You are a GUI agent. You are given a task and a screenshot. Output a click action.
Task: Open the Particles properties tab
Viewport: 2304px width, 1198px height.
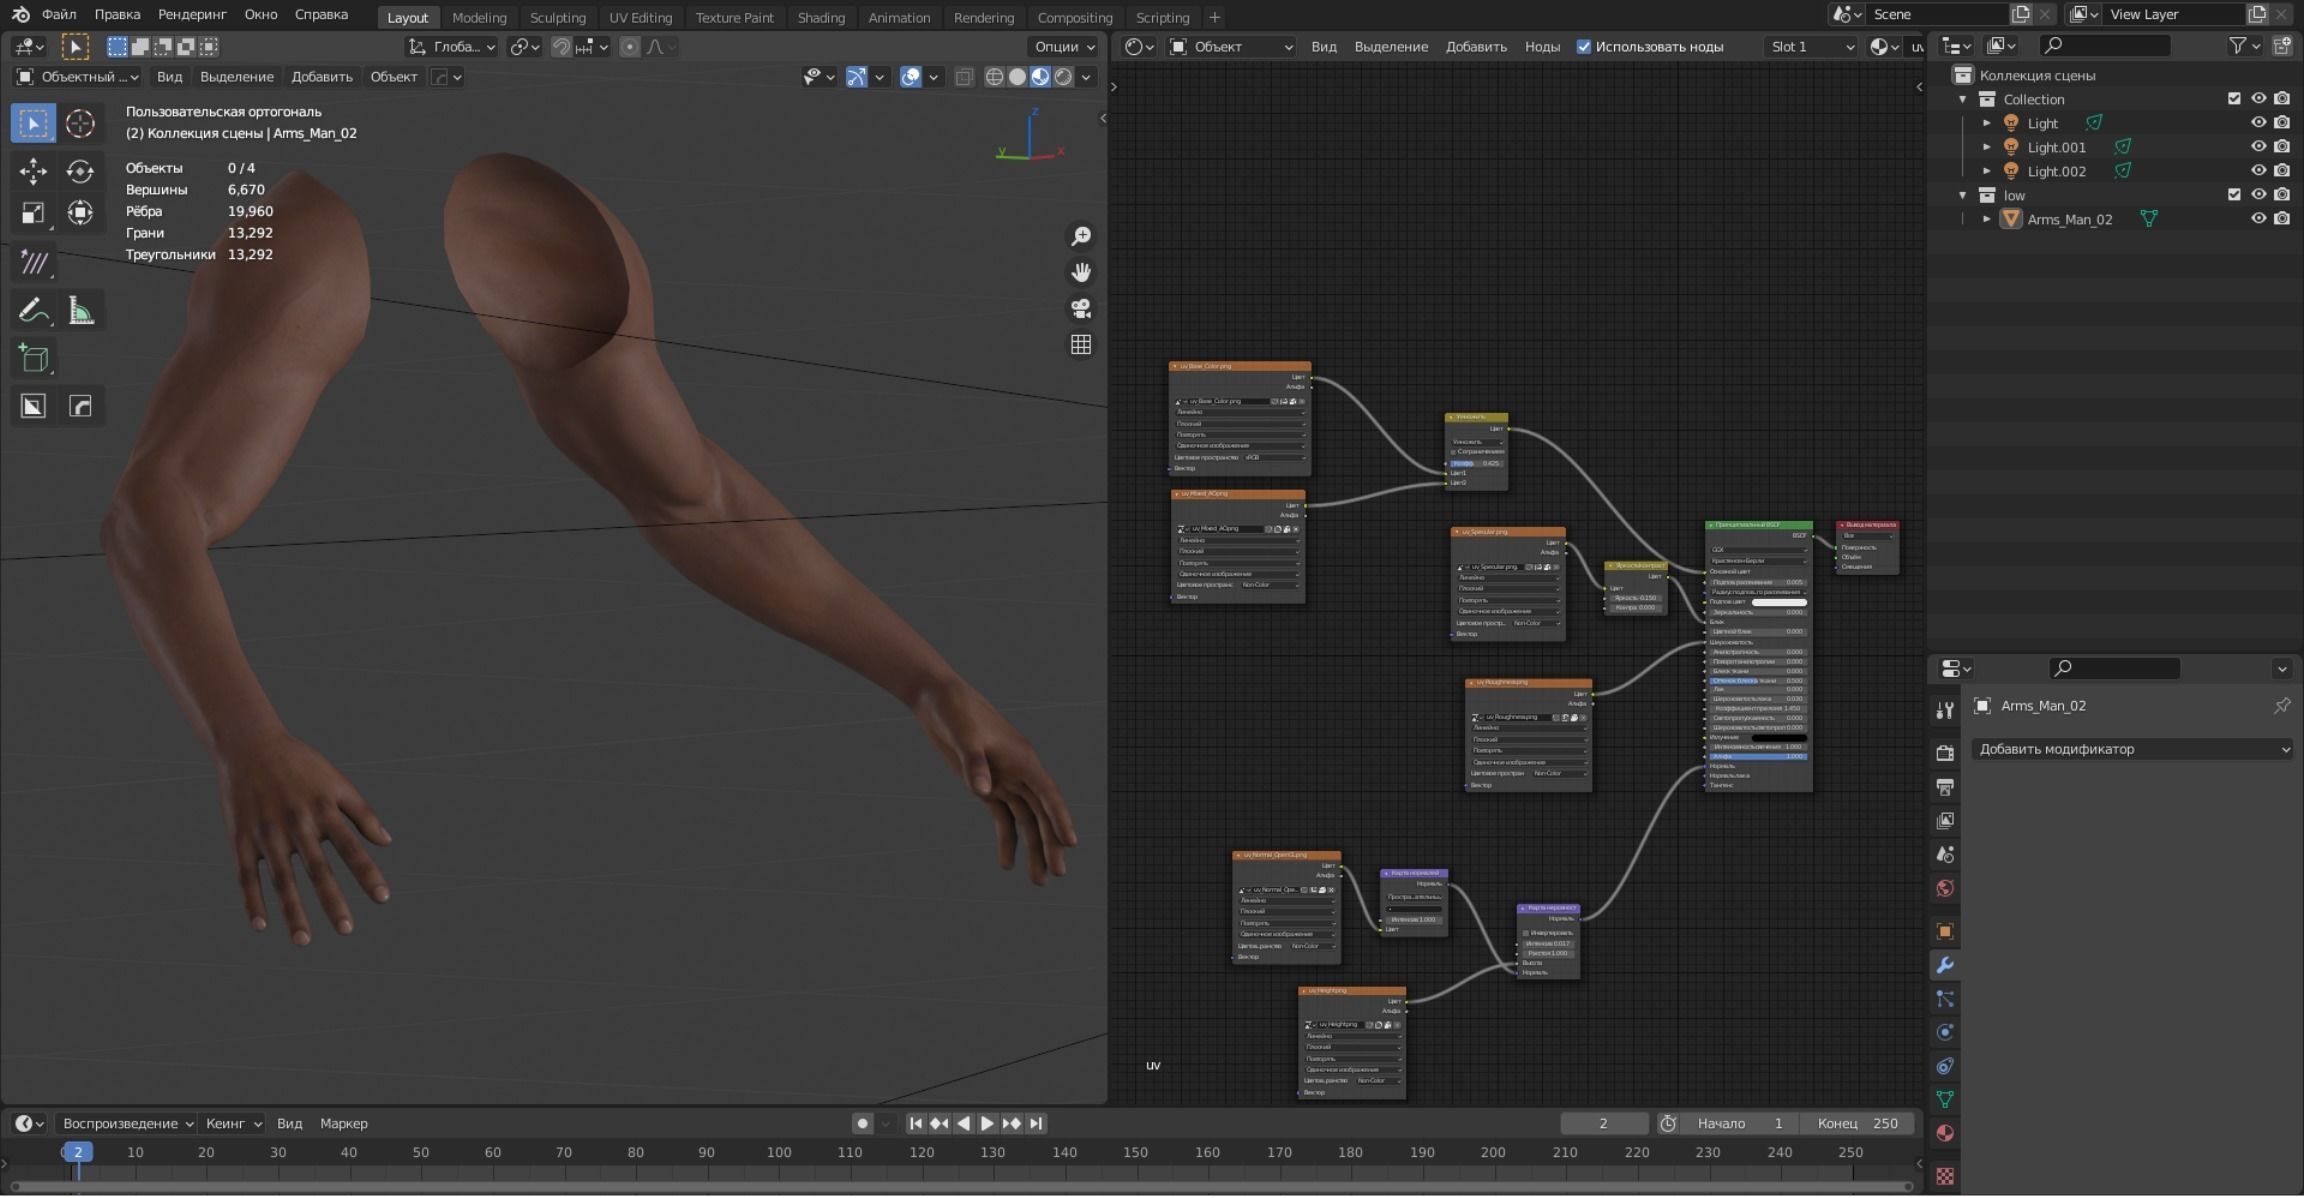[x=1945, y=999]
